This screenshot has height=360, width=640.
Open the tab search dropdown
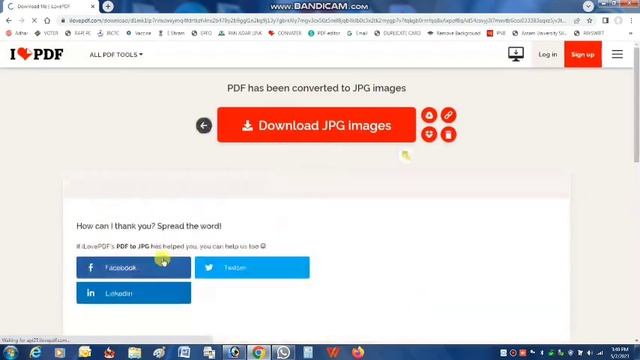[x=588, y=6]
